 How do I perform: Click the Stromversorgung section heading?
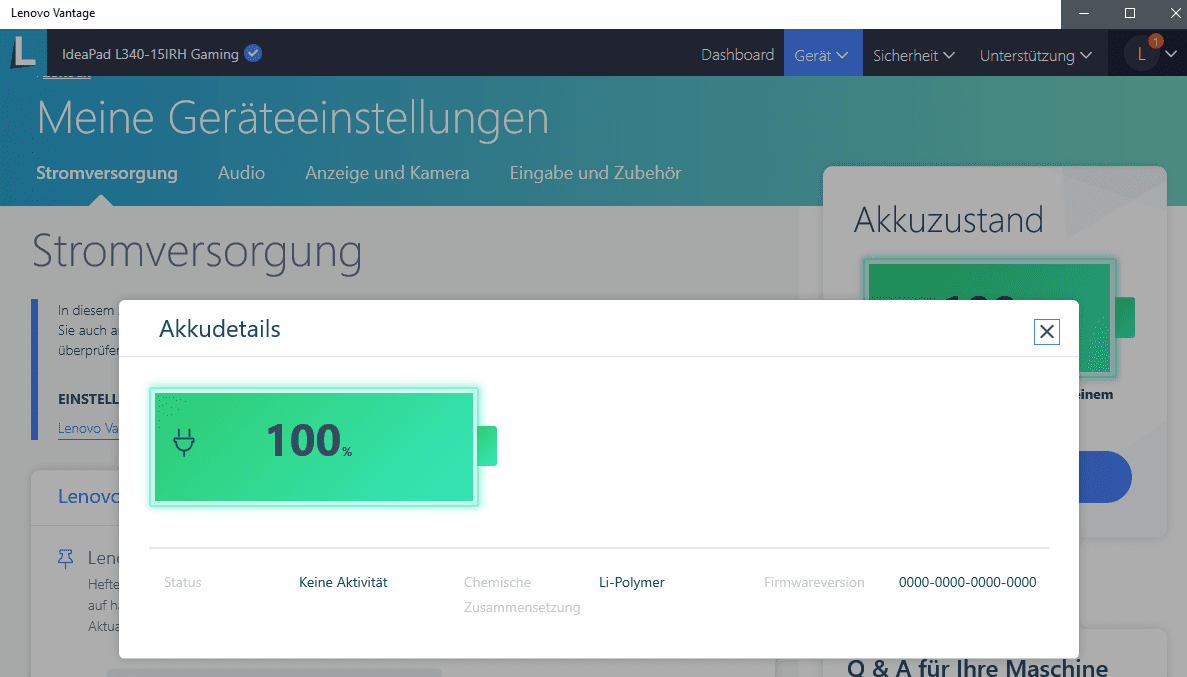(197, 251)
